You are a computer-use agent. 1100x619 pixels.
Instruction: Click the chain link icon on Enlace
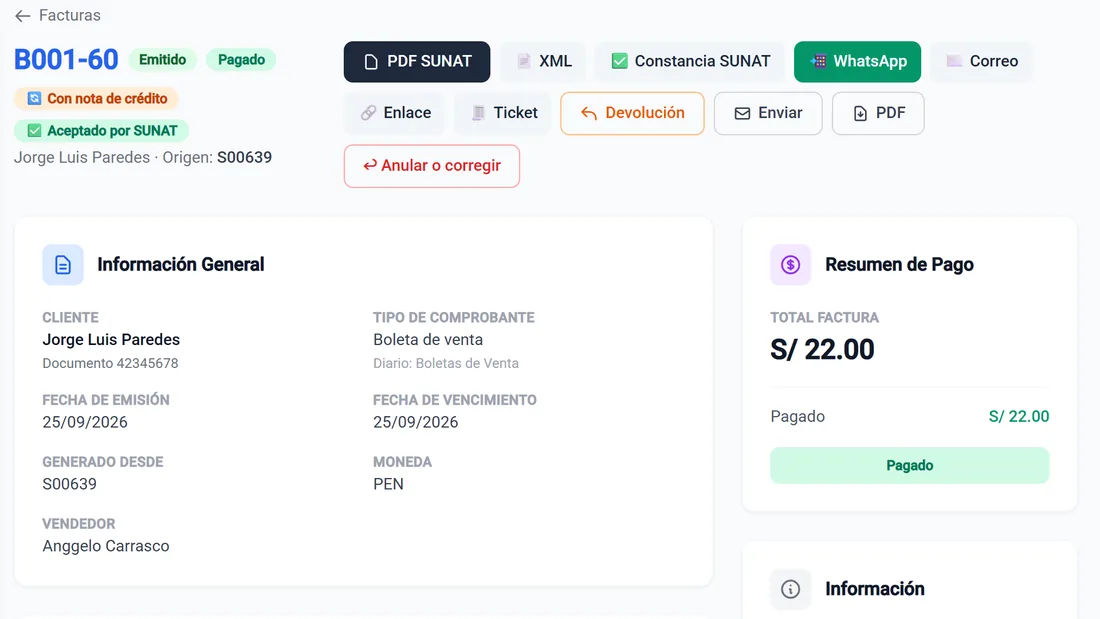368,113
